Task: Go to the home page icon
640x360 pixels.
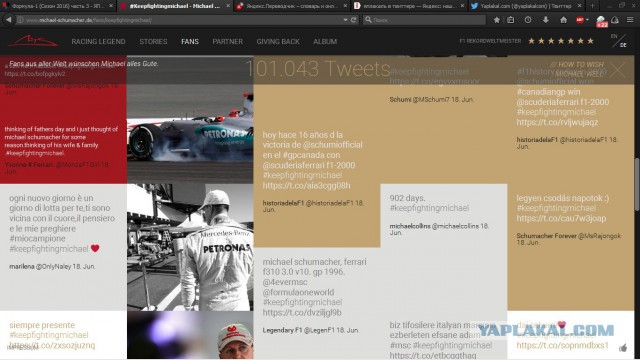Action: (563, 20)
